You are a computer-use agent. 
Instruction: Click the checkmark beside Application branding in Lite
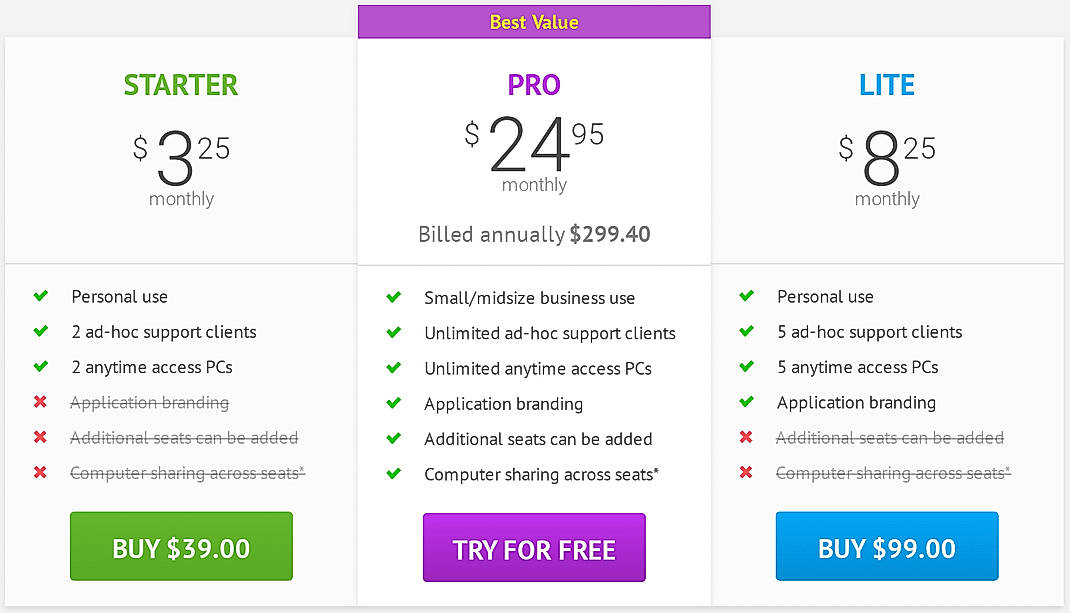[x=746, y=403]
